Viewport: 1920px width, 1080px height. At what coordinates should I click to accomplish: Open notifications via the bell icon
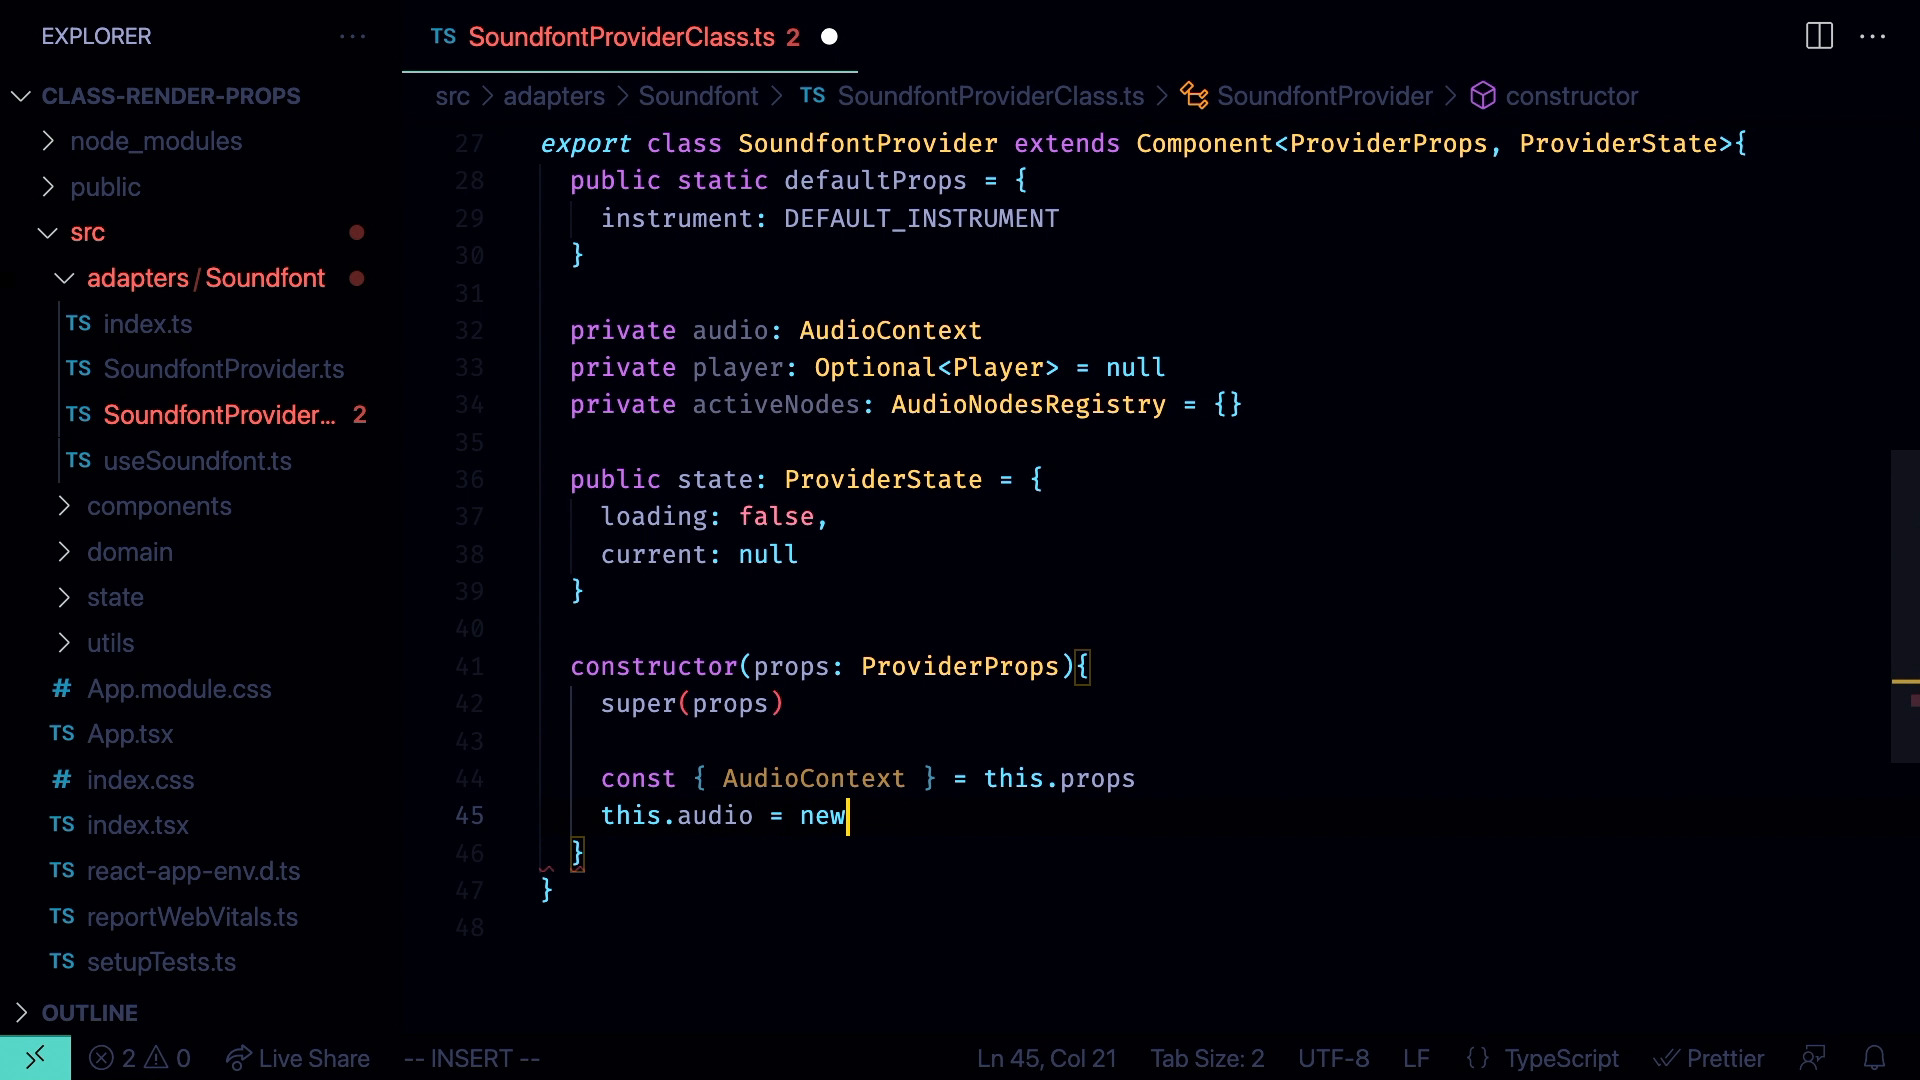1875,1058
